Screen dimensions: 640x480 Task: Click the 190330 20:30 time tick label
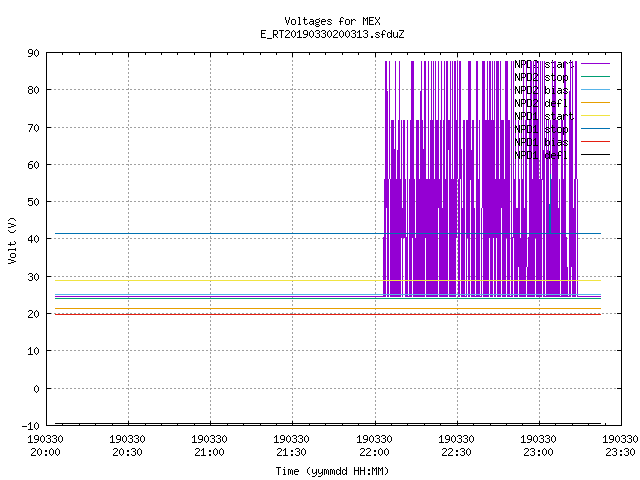pos(127,446)
